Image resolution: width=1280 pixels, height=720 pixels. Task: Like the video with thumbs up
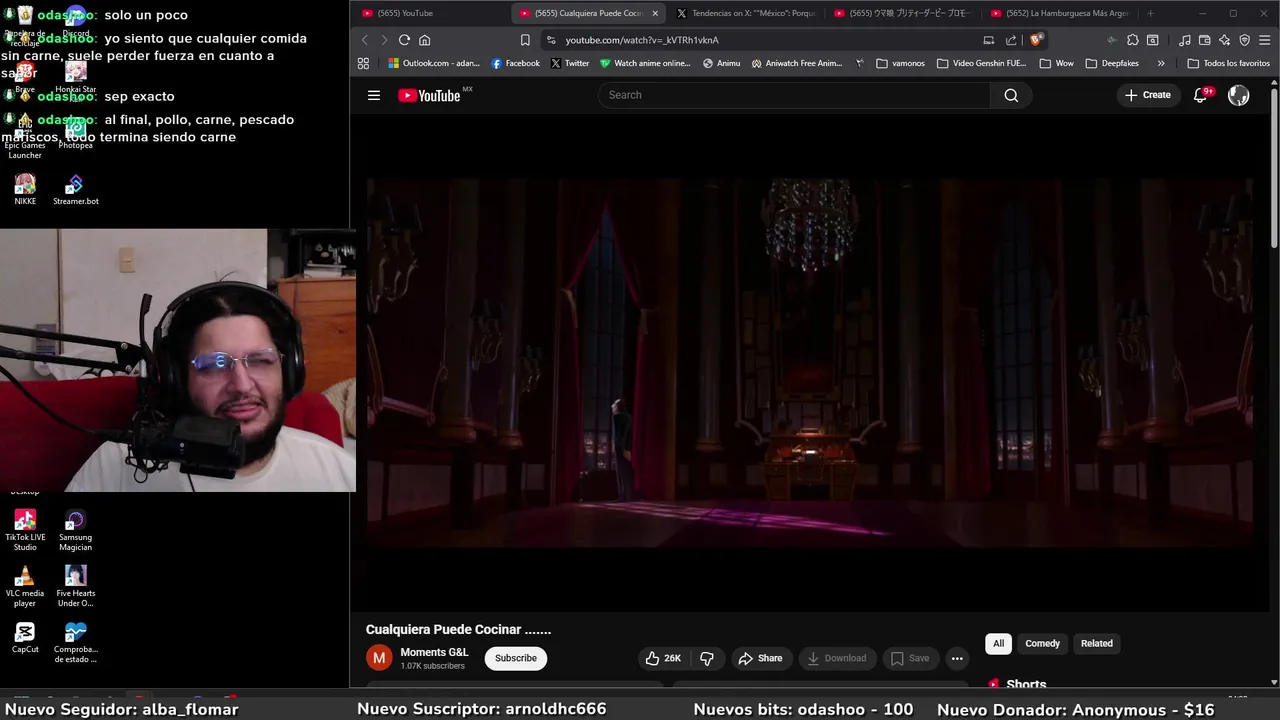[x=664, y=658]
